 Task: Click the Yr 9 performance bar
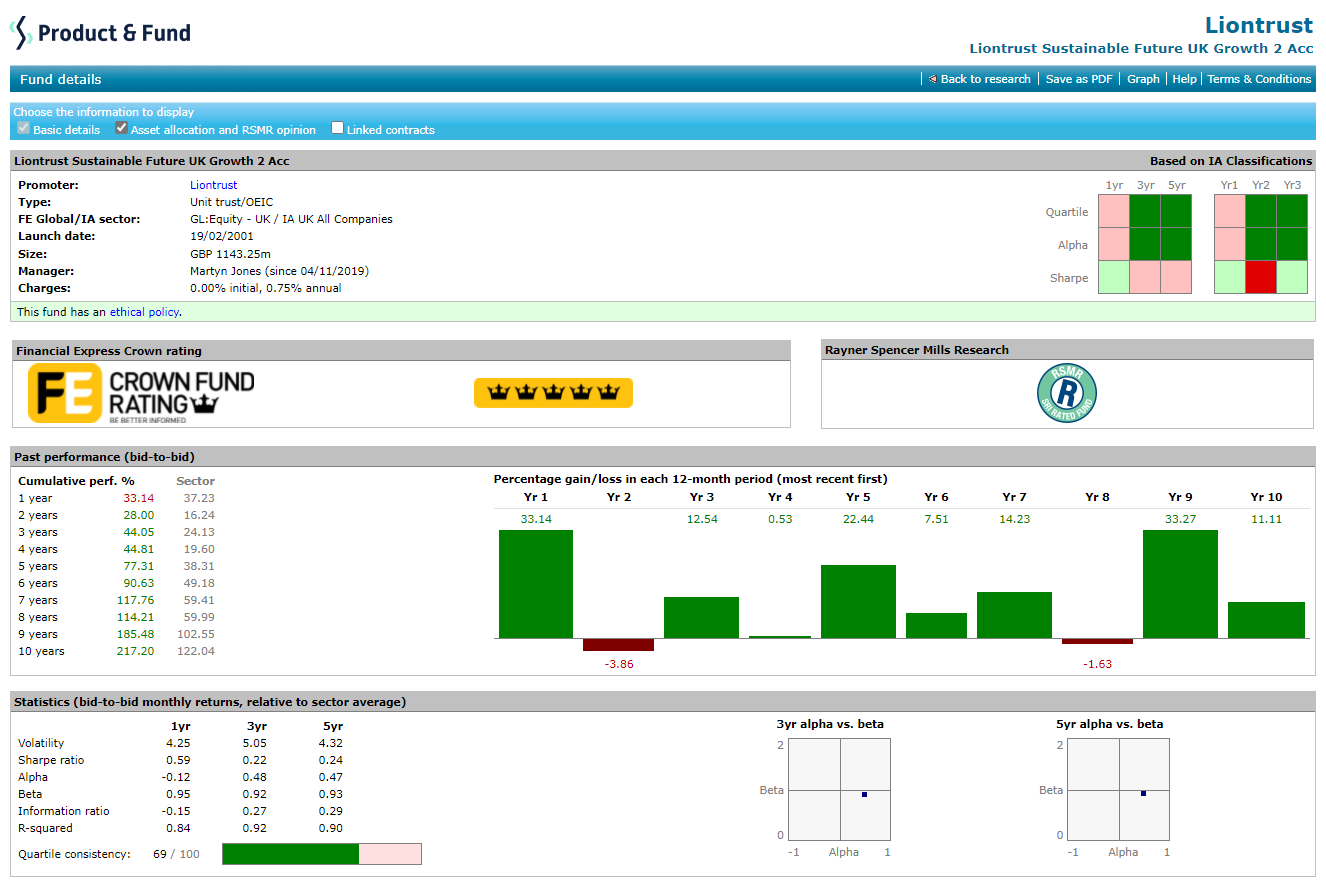[1180, 584]
